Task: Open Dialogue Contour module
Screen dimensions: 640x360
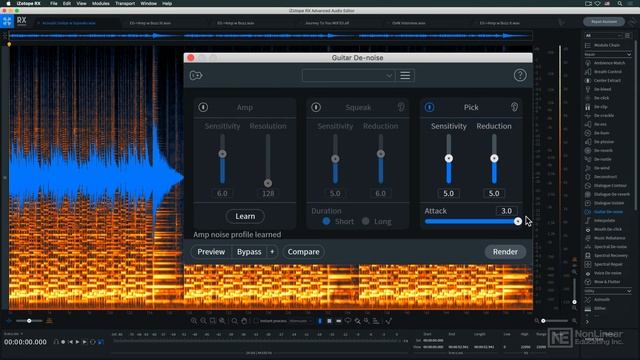Action: (x=606, y=186)
